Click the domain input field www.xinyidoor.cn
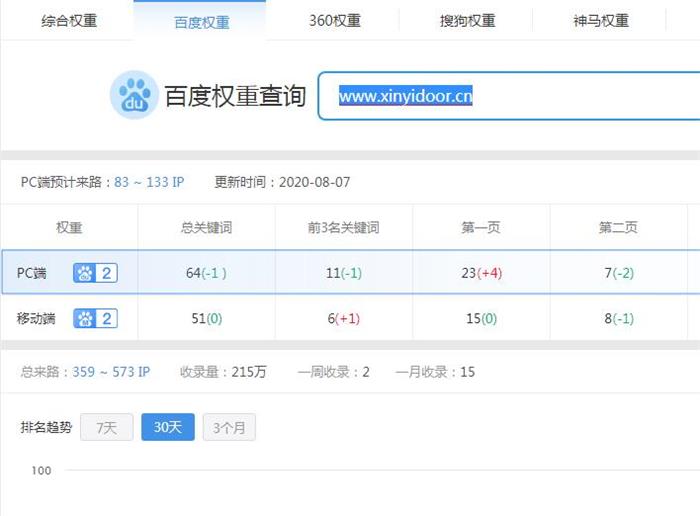 coord(509,96)
